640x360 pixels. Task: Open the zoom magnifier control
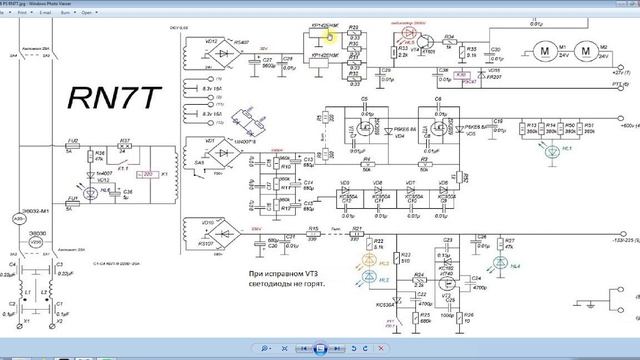[x=266, y=349]
